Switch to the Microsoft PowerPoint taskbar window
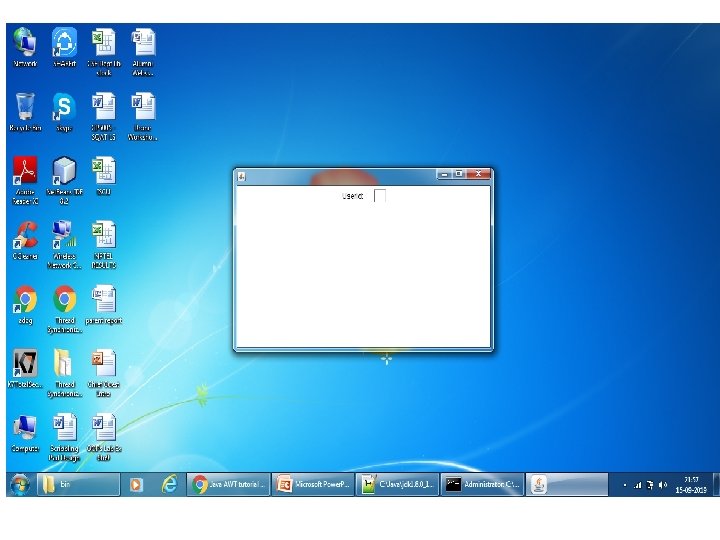720x540 pixels. (313, 484)
